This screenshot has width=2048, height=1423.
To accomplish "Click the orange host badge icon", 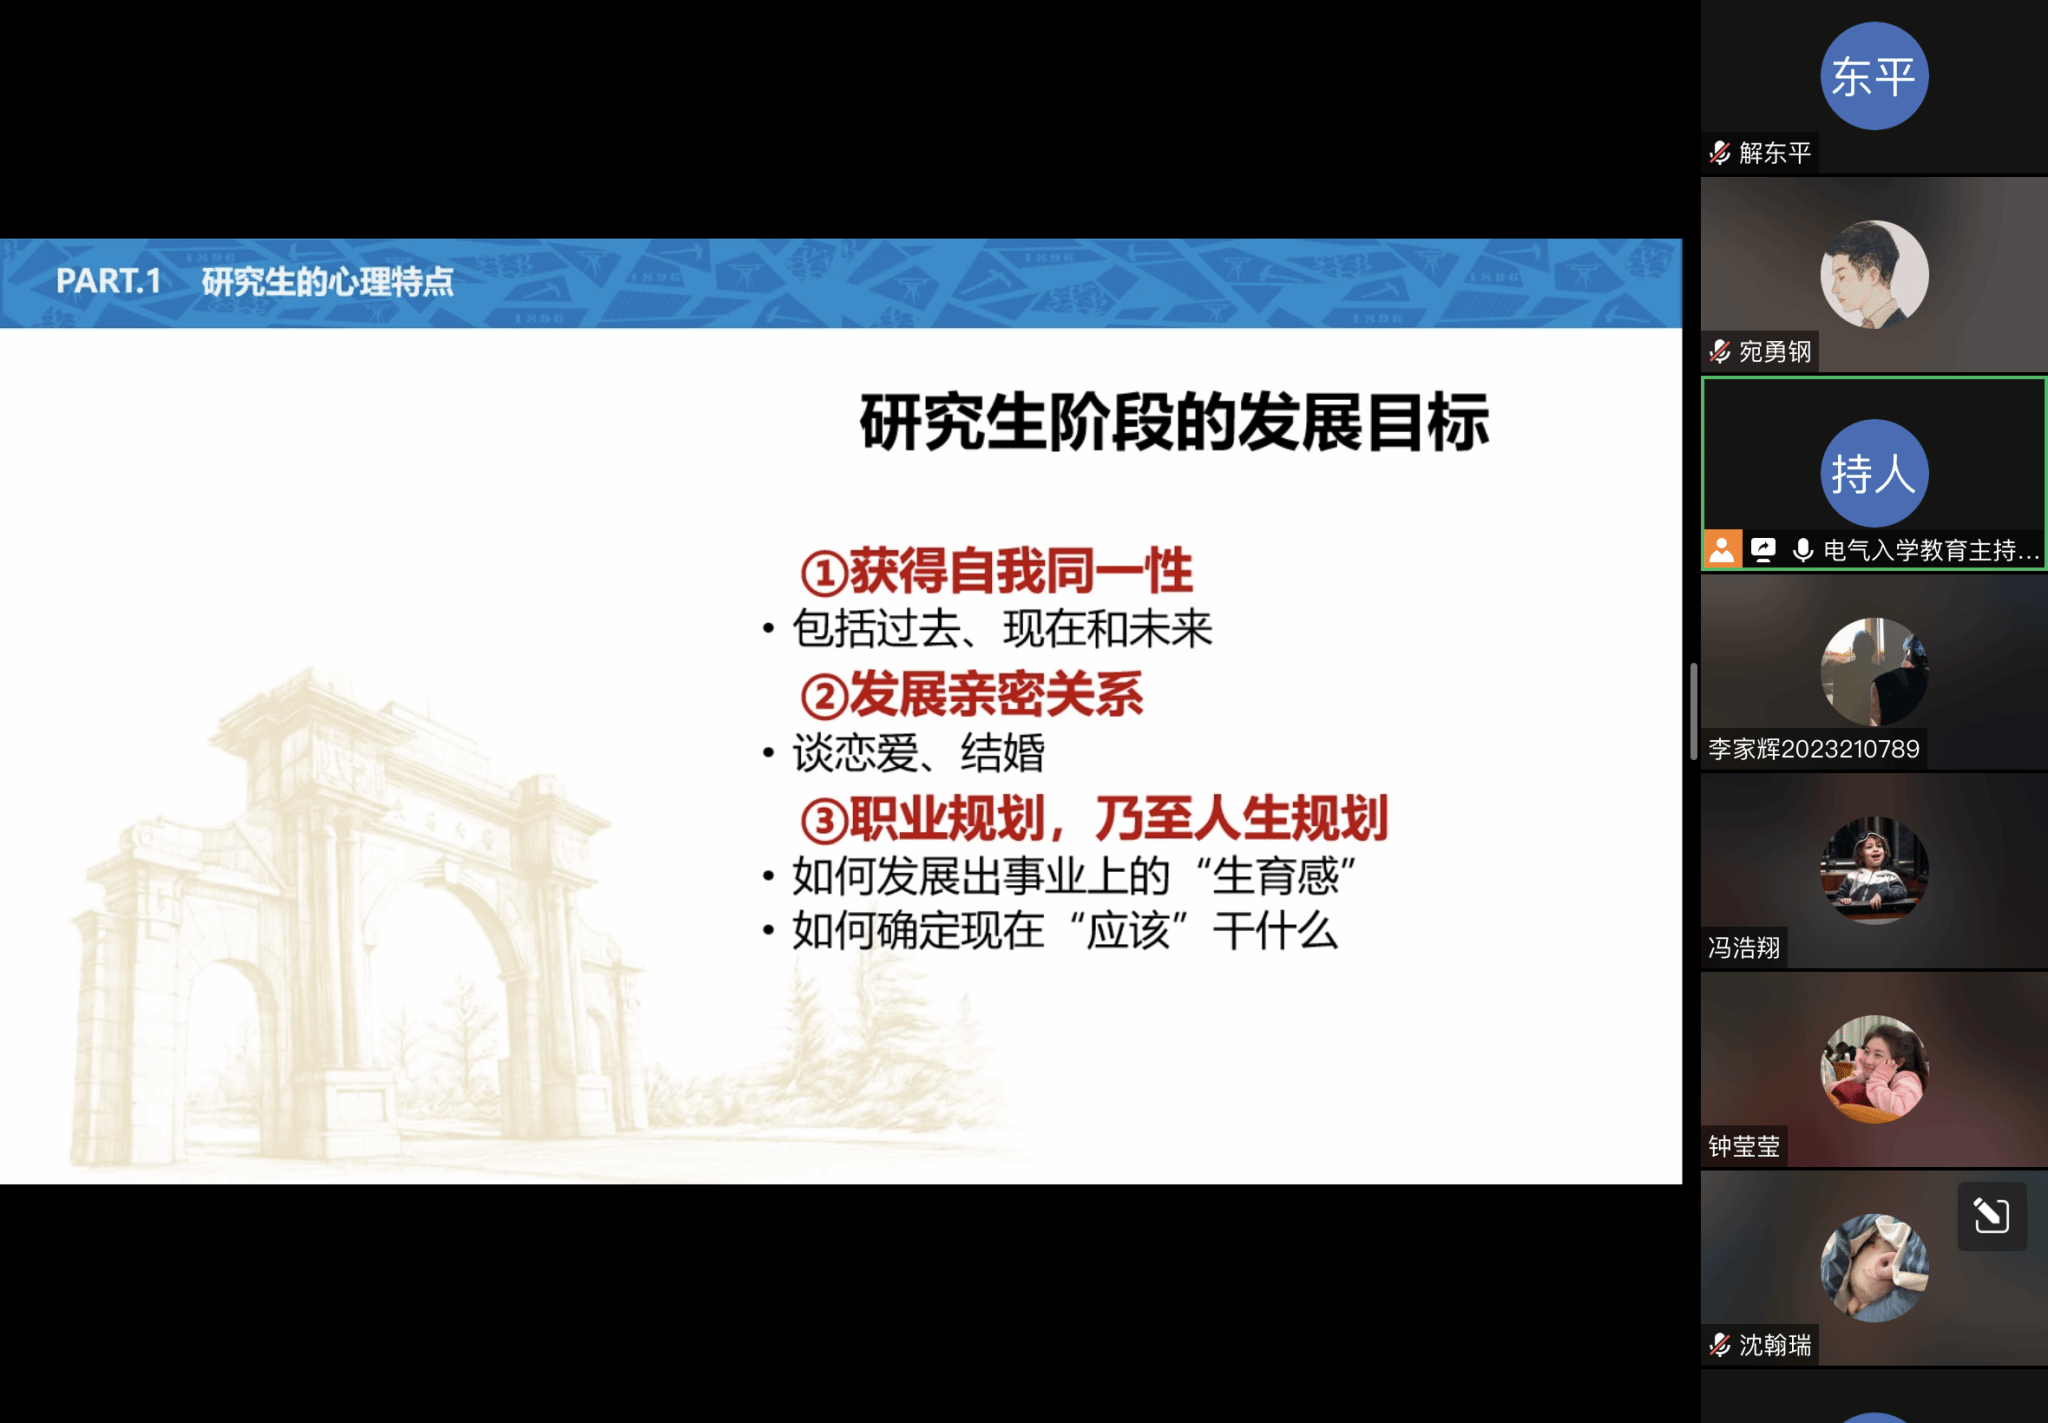I will [x=1722, y=550].
